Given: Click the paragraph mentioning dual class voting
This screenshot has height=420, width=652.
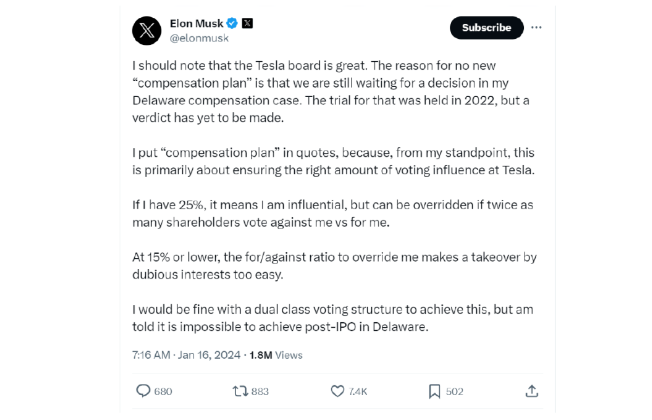Looking at the screenshot, I should point(333,318).
